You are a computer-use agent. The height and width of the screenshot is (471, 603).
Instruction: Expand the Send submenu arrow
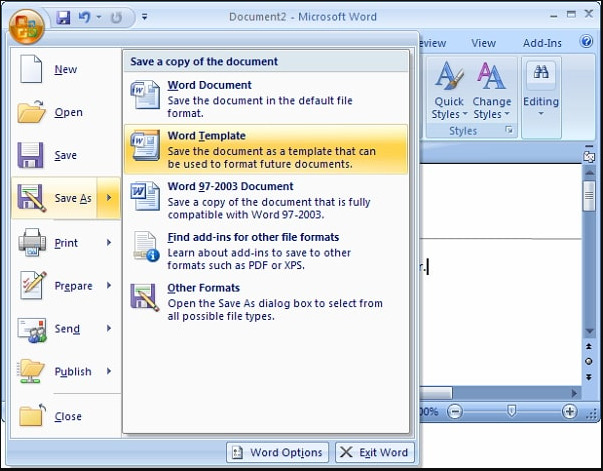point(108,328)
